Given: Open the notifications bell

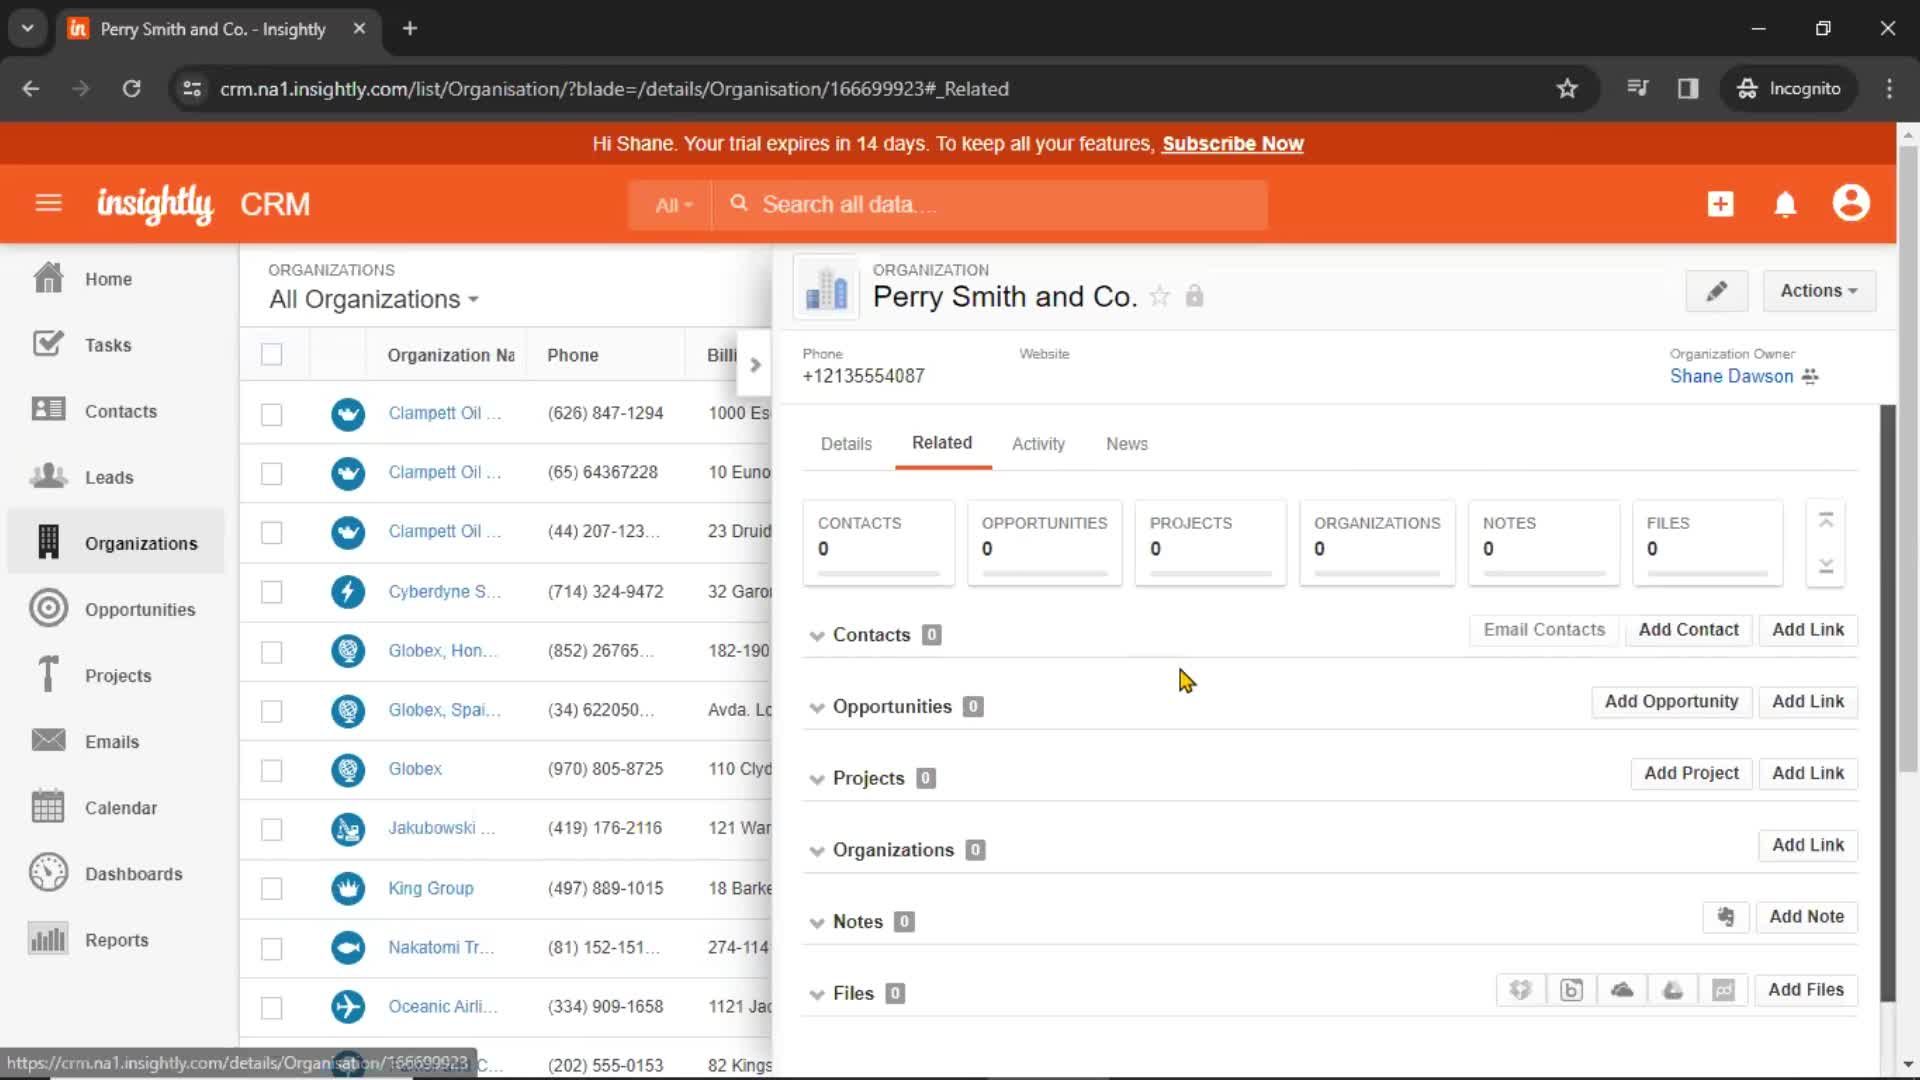Looking at the screenshot, I should click(x=1785, y=204).
